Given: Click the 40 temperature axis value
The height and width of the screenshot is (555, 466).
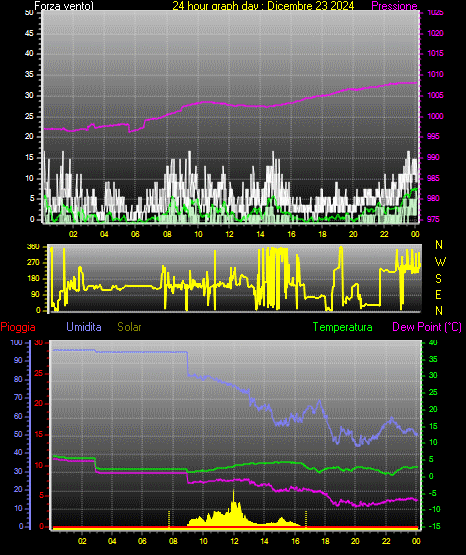Looking at the screenshot, I should 433,343.
